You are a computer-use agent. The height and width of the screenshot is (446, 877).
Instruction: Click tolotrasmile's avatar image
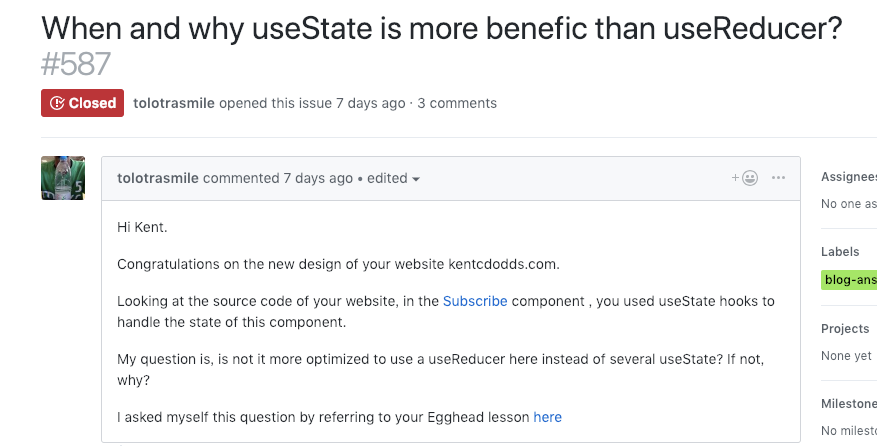(62, 178)
